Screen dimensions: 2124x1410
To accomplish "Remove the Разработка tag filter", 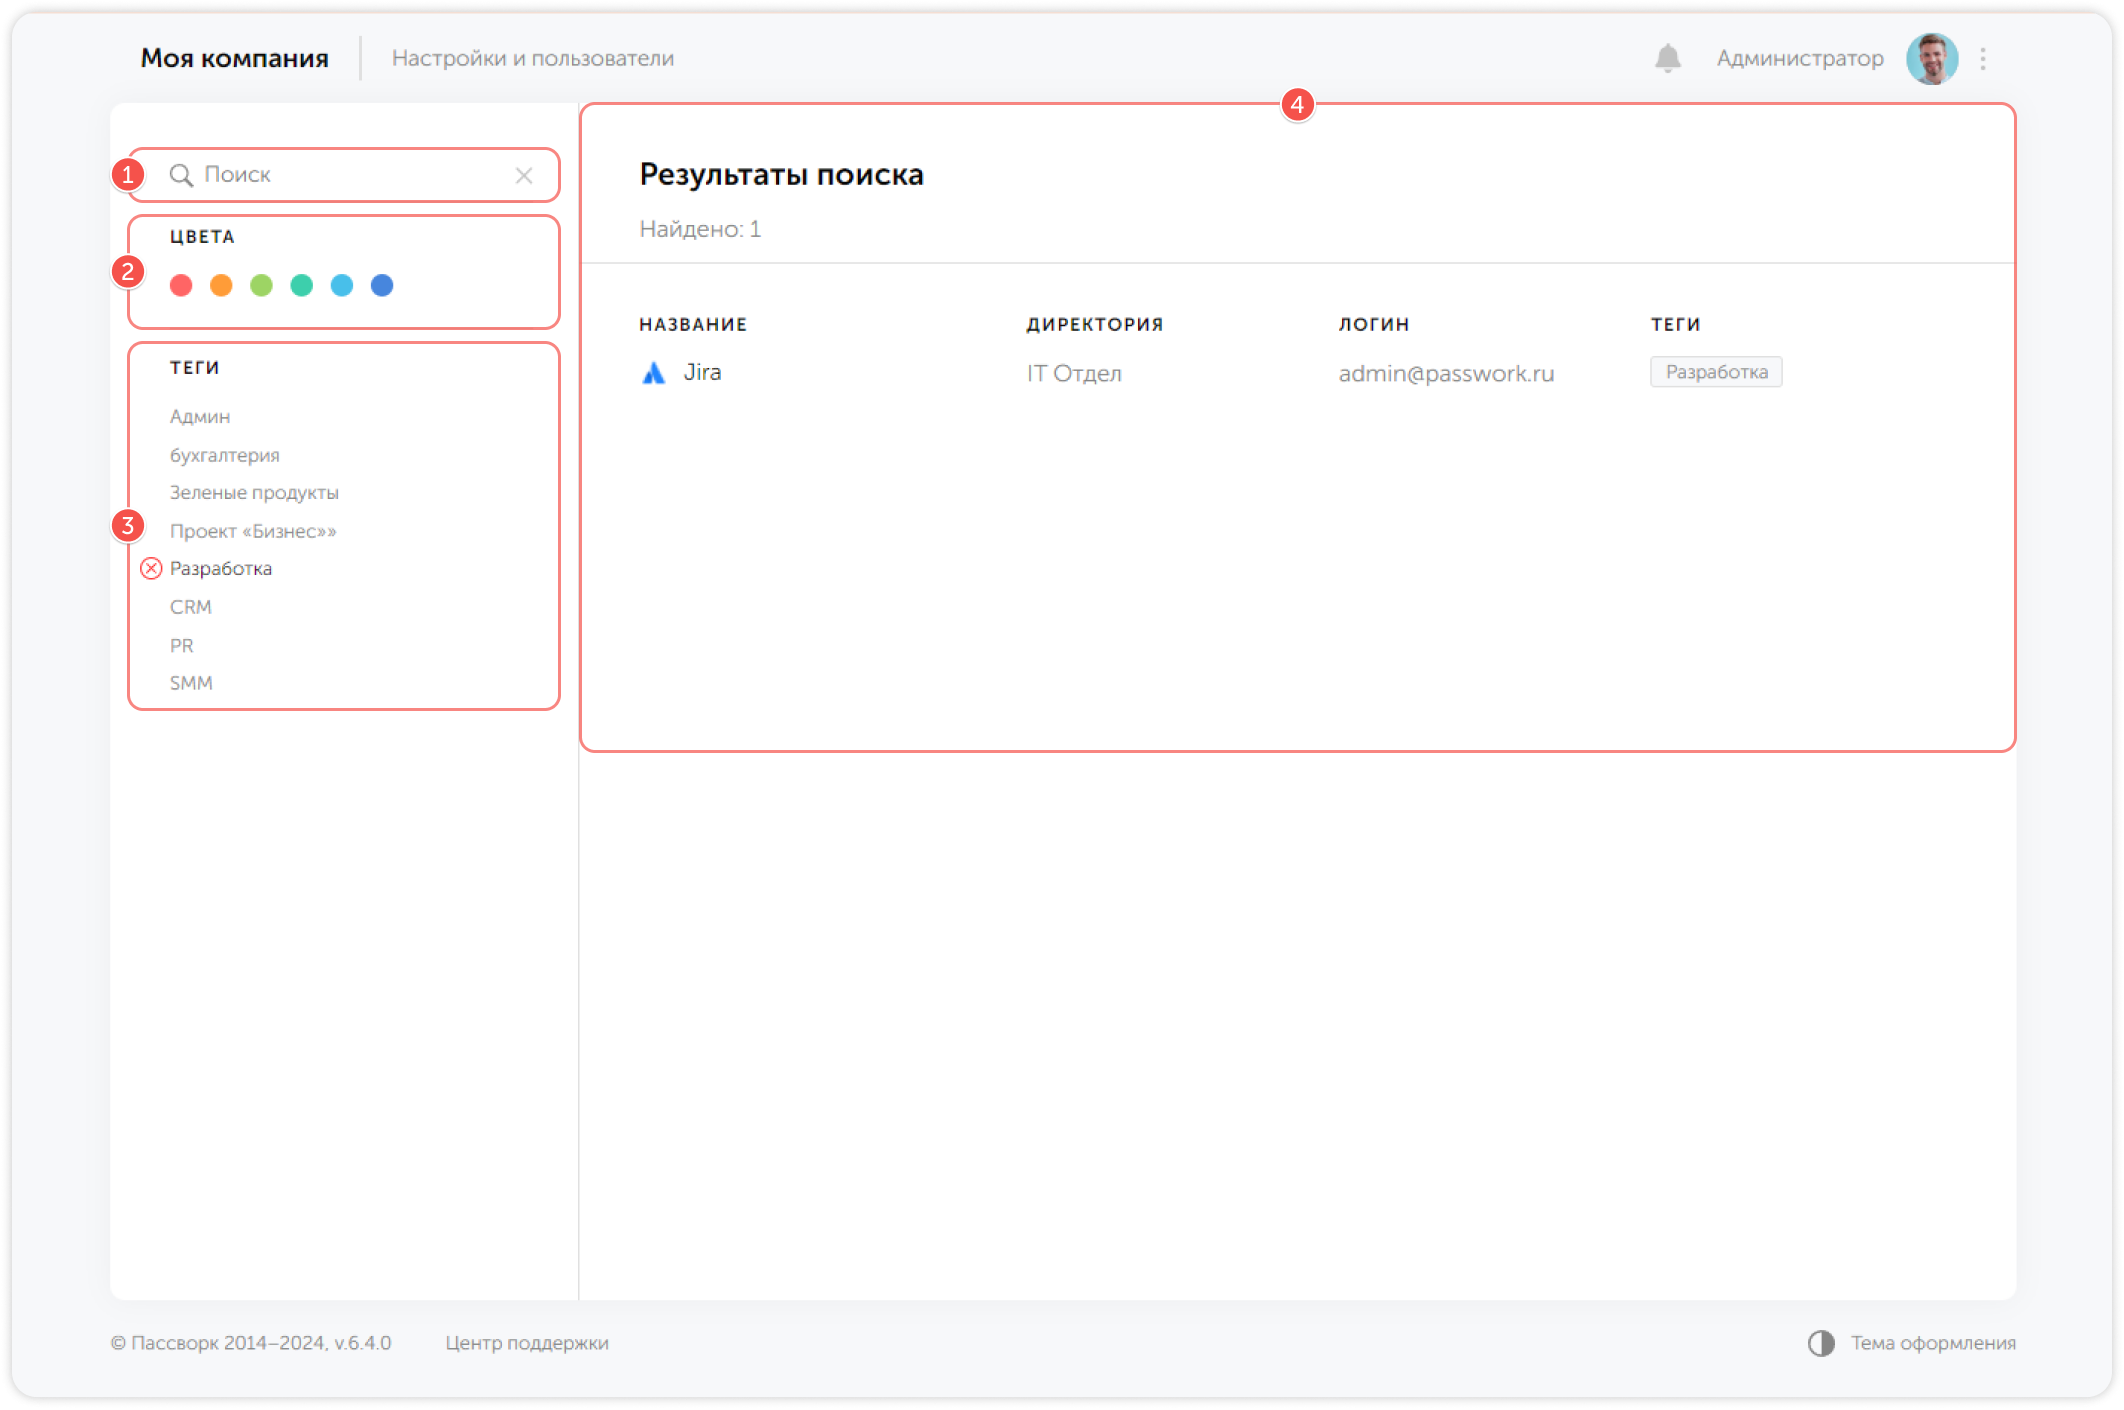I will (151, 568).
